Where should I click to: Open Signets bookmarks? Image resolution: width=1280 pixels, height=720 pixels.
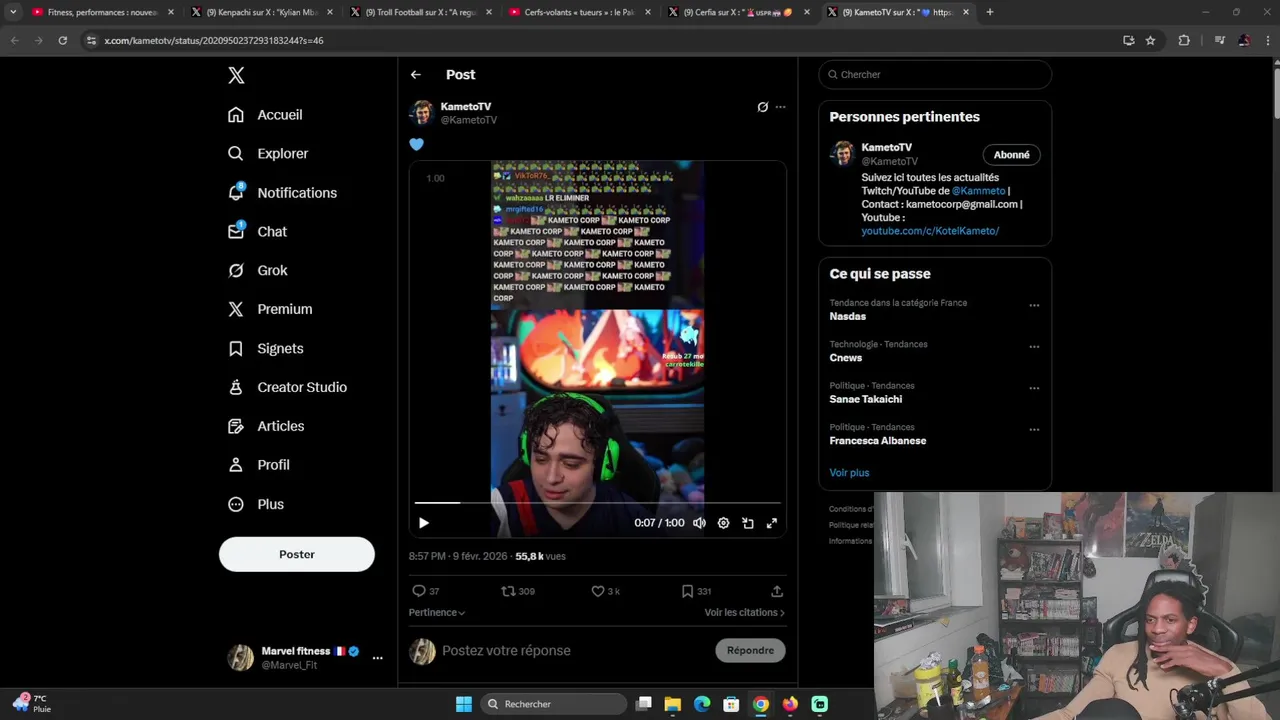pyautogui.click(x=265, y=348)
